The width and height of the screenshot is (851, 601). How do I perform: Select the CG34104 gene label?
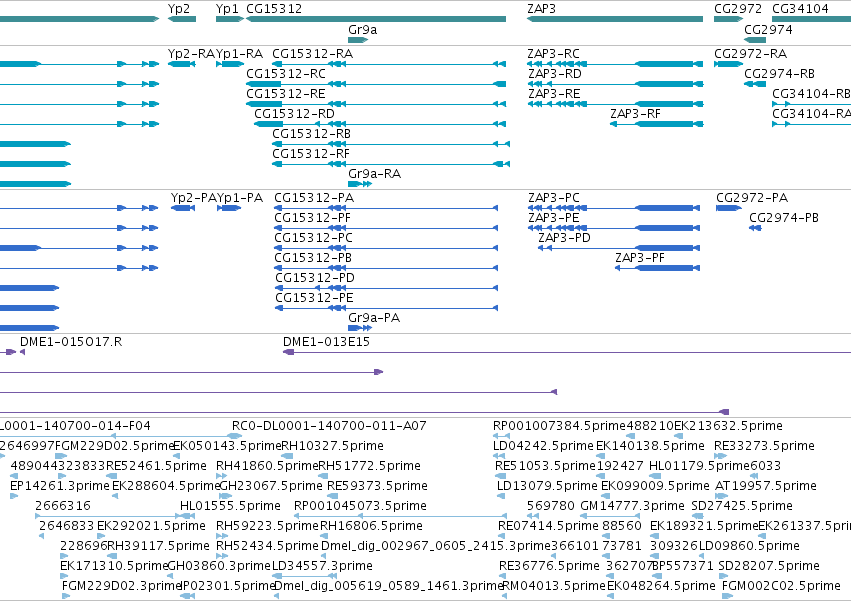800,9
